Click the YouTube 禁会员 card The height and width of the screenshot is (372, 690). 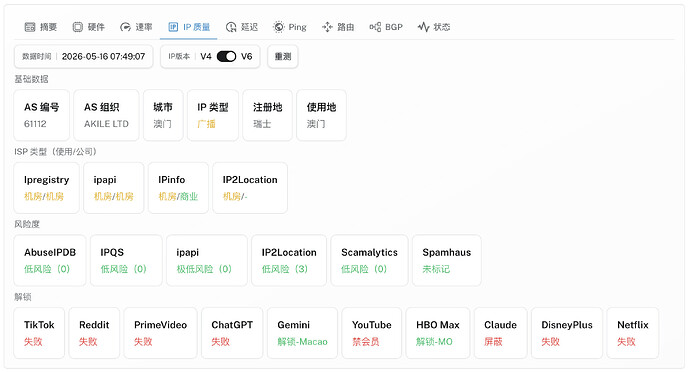[371, 333]
